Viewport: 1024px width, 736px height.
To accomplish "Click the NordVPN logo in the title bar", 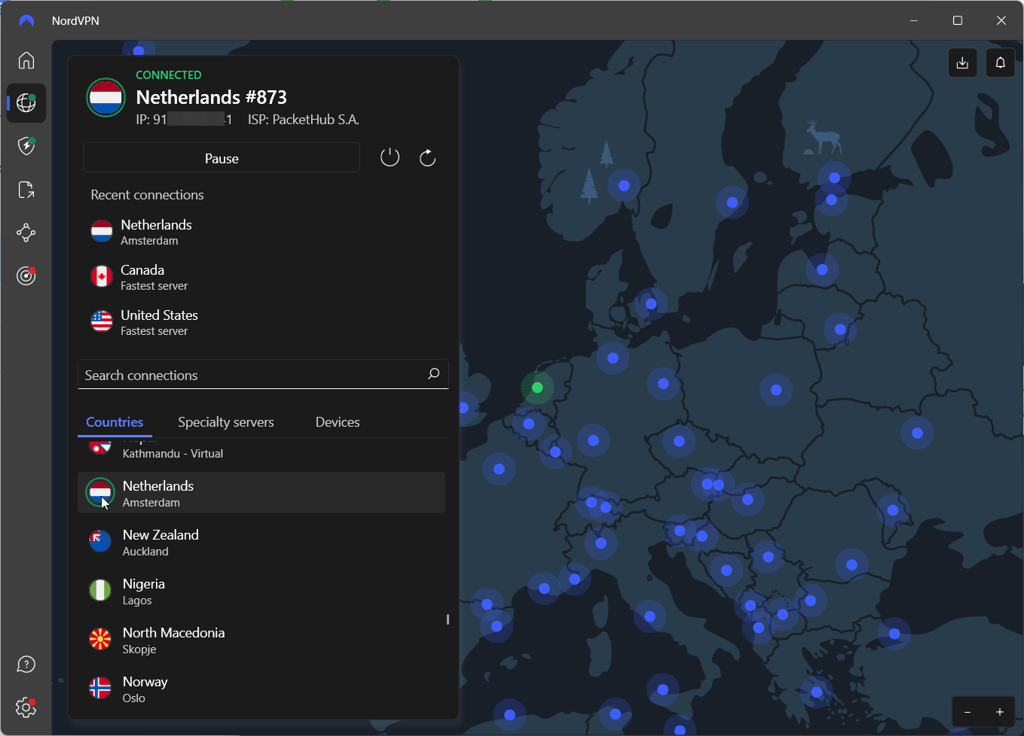I will [x=27, y=20].
